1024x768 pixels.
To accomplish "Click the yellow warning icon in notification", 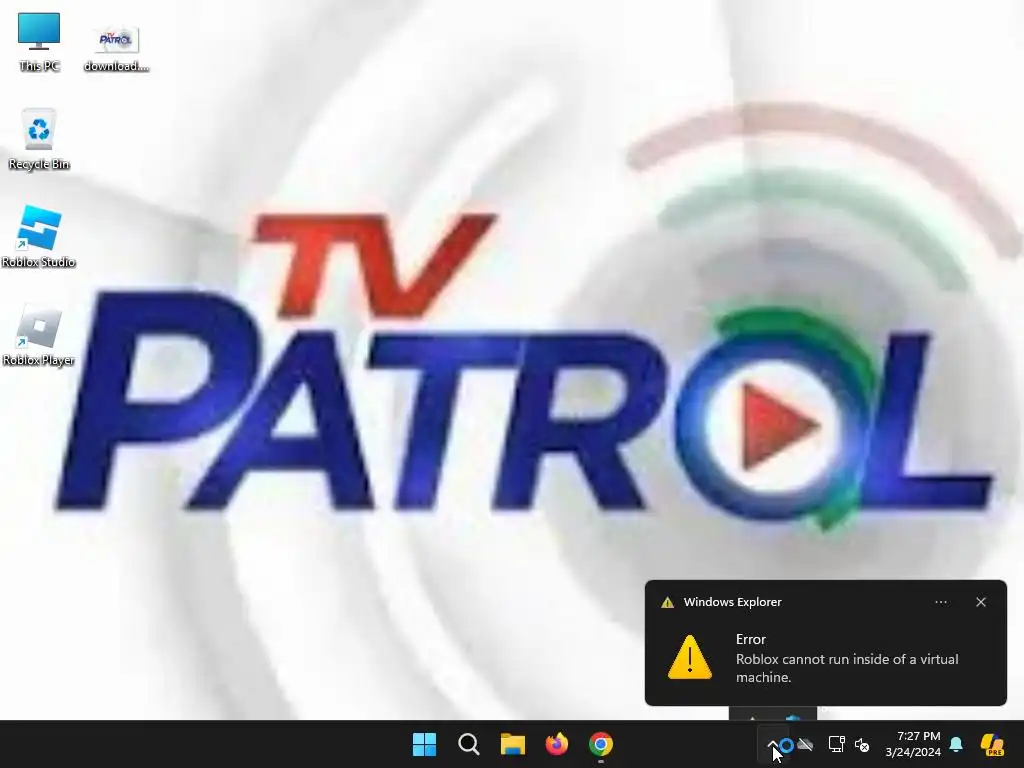I will pos(690,658).
